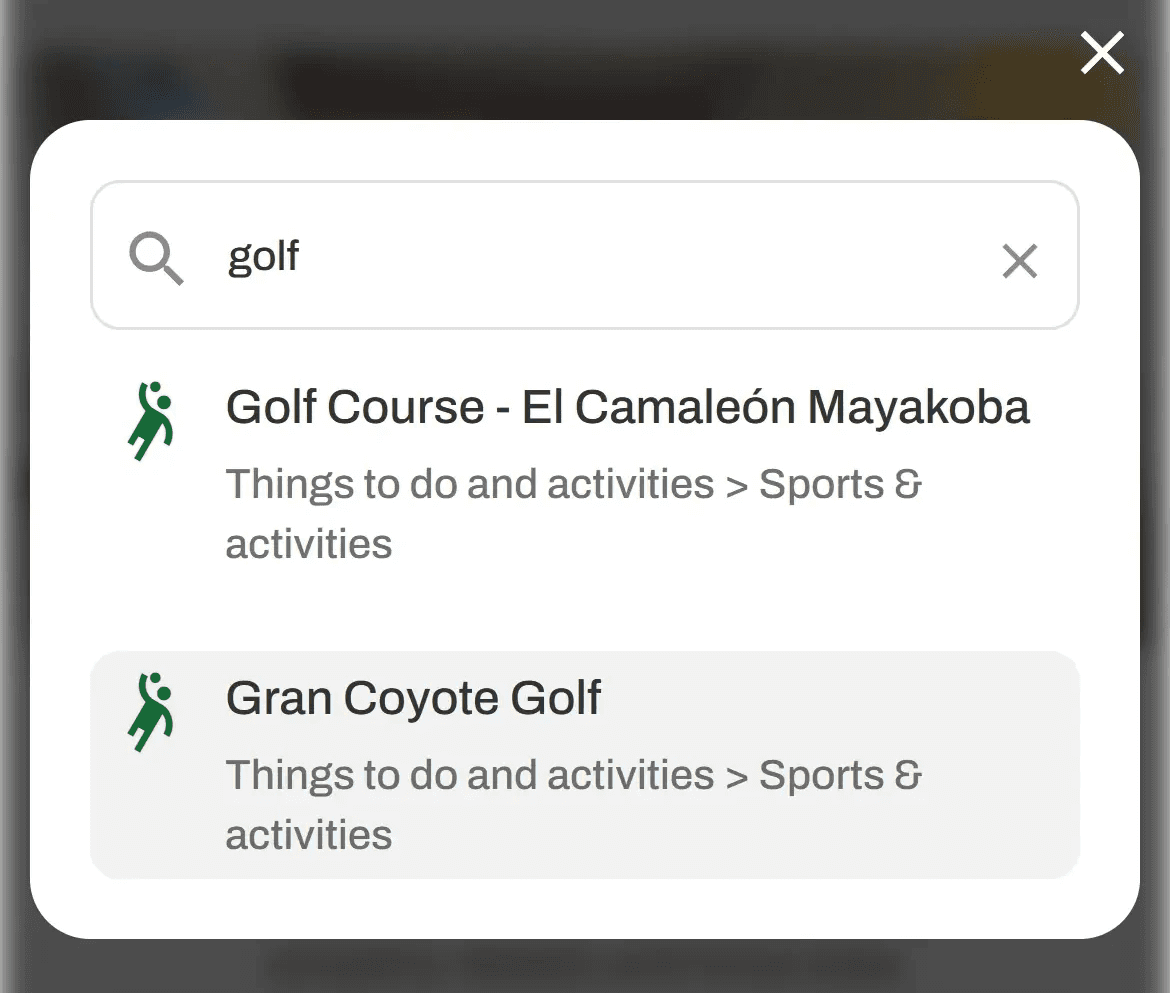Click 'Things to do and activities' in second result
The width and height of the screenshot is (1170, 993).
point(470,775)
